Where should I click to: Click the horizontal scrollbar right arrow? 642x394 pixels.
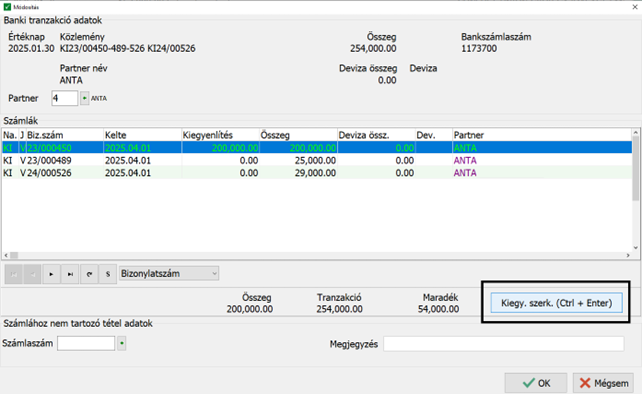pyautogui.click(x=628, y=255)
